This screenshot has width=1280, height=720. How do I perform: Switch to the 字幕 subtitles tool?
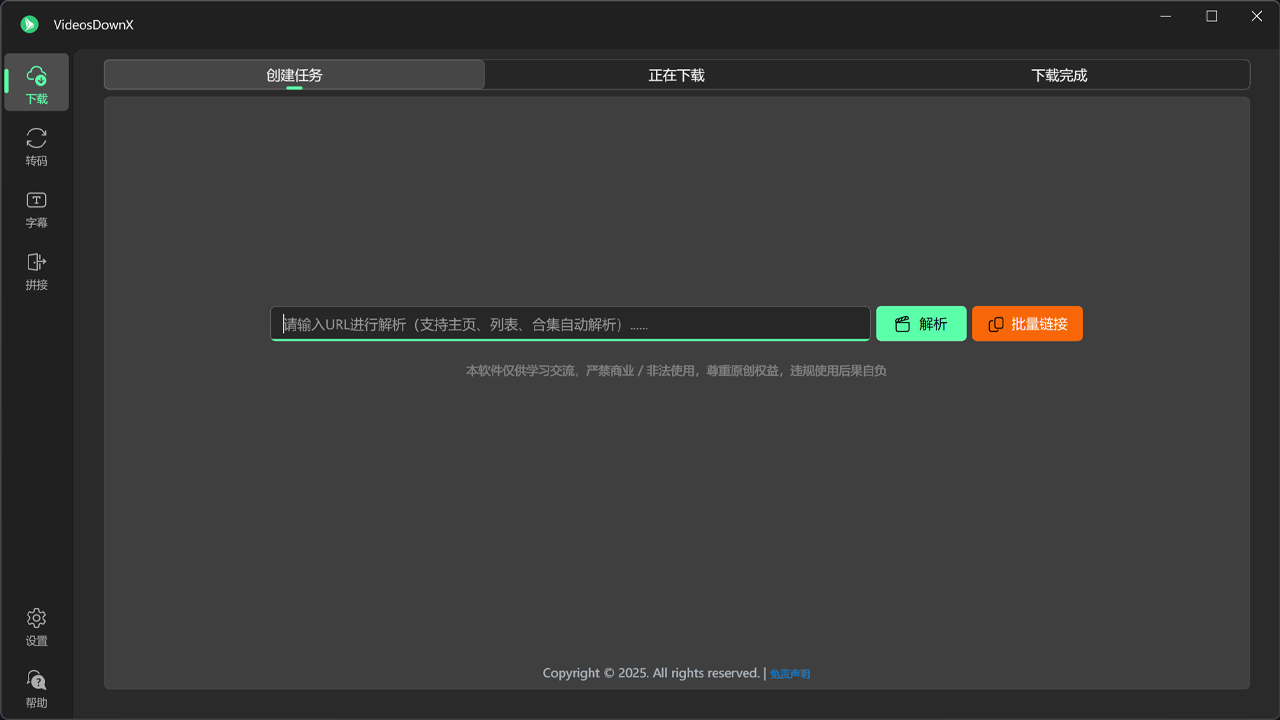tap(36, 209)
